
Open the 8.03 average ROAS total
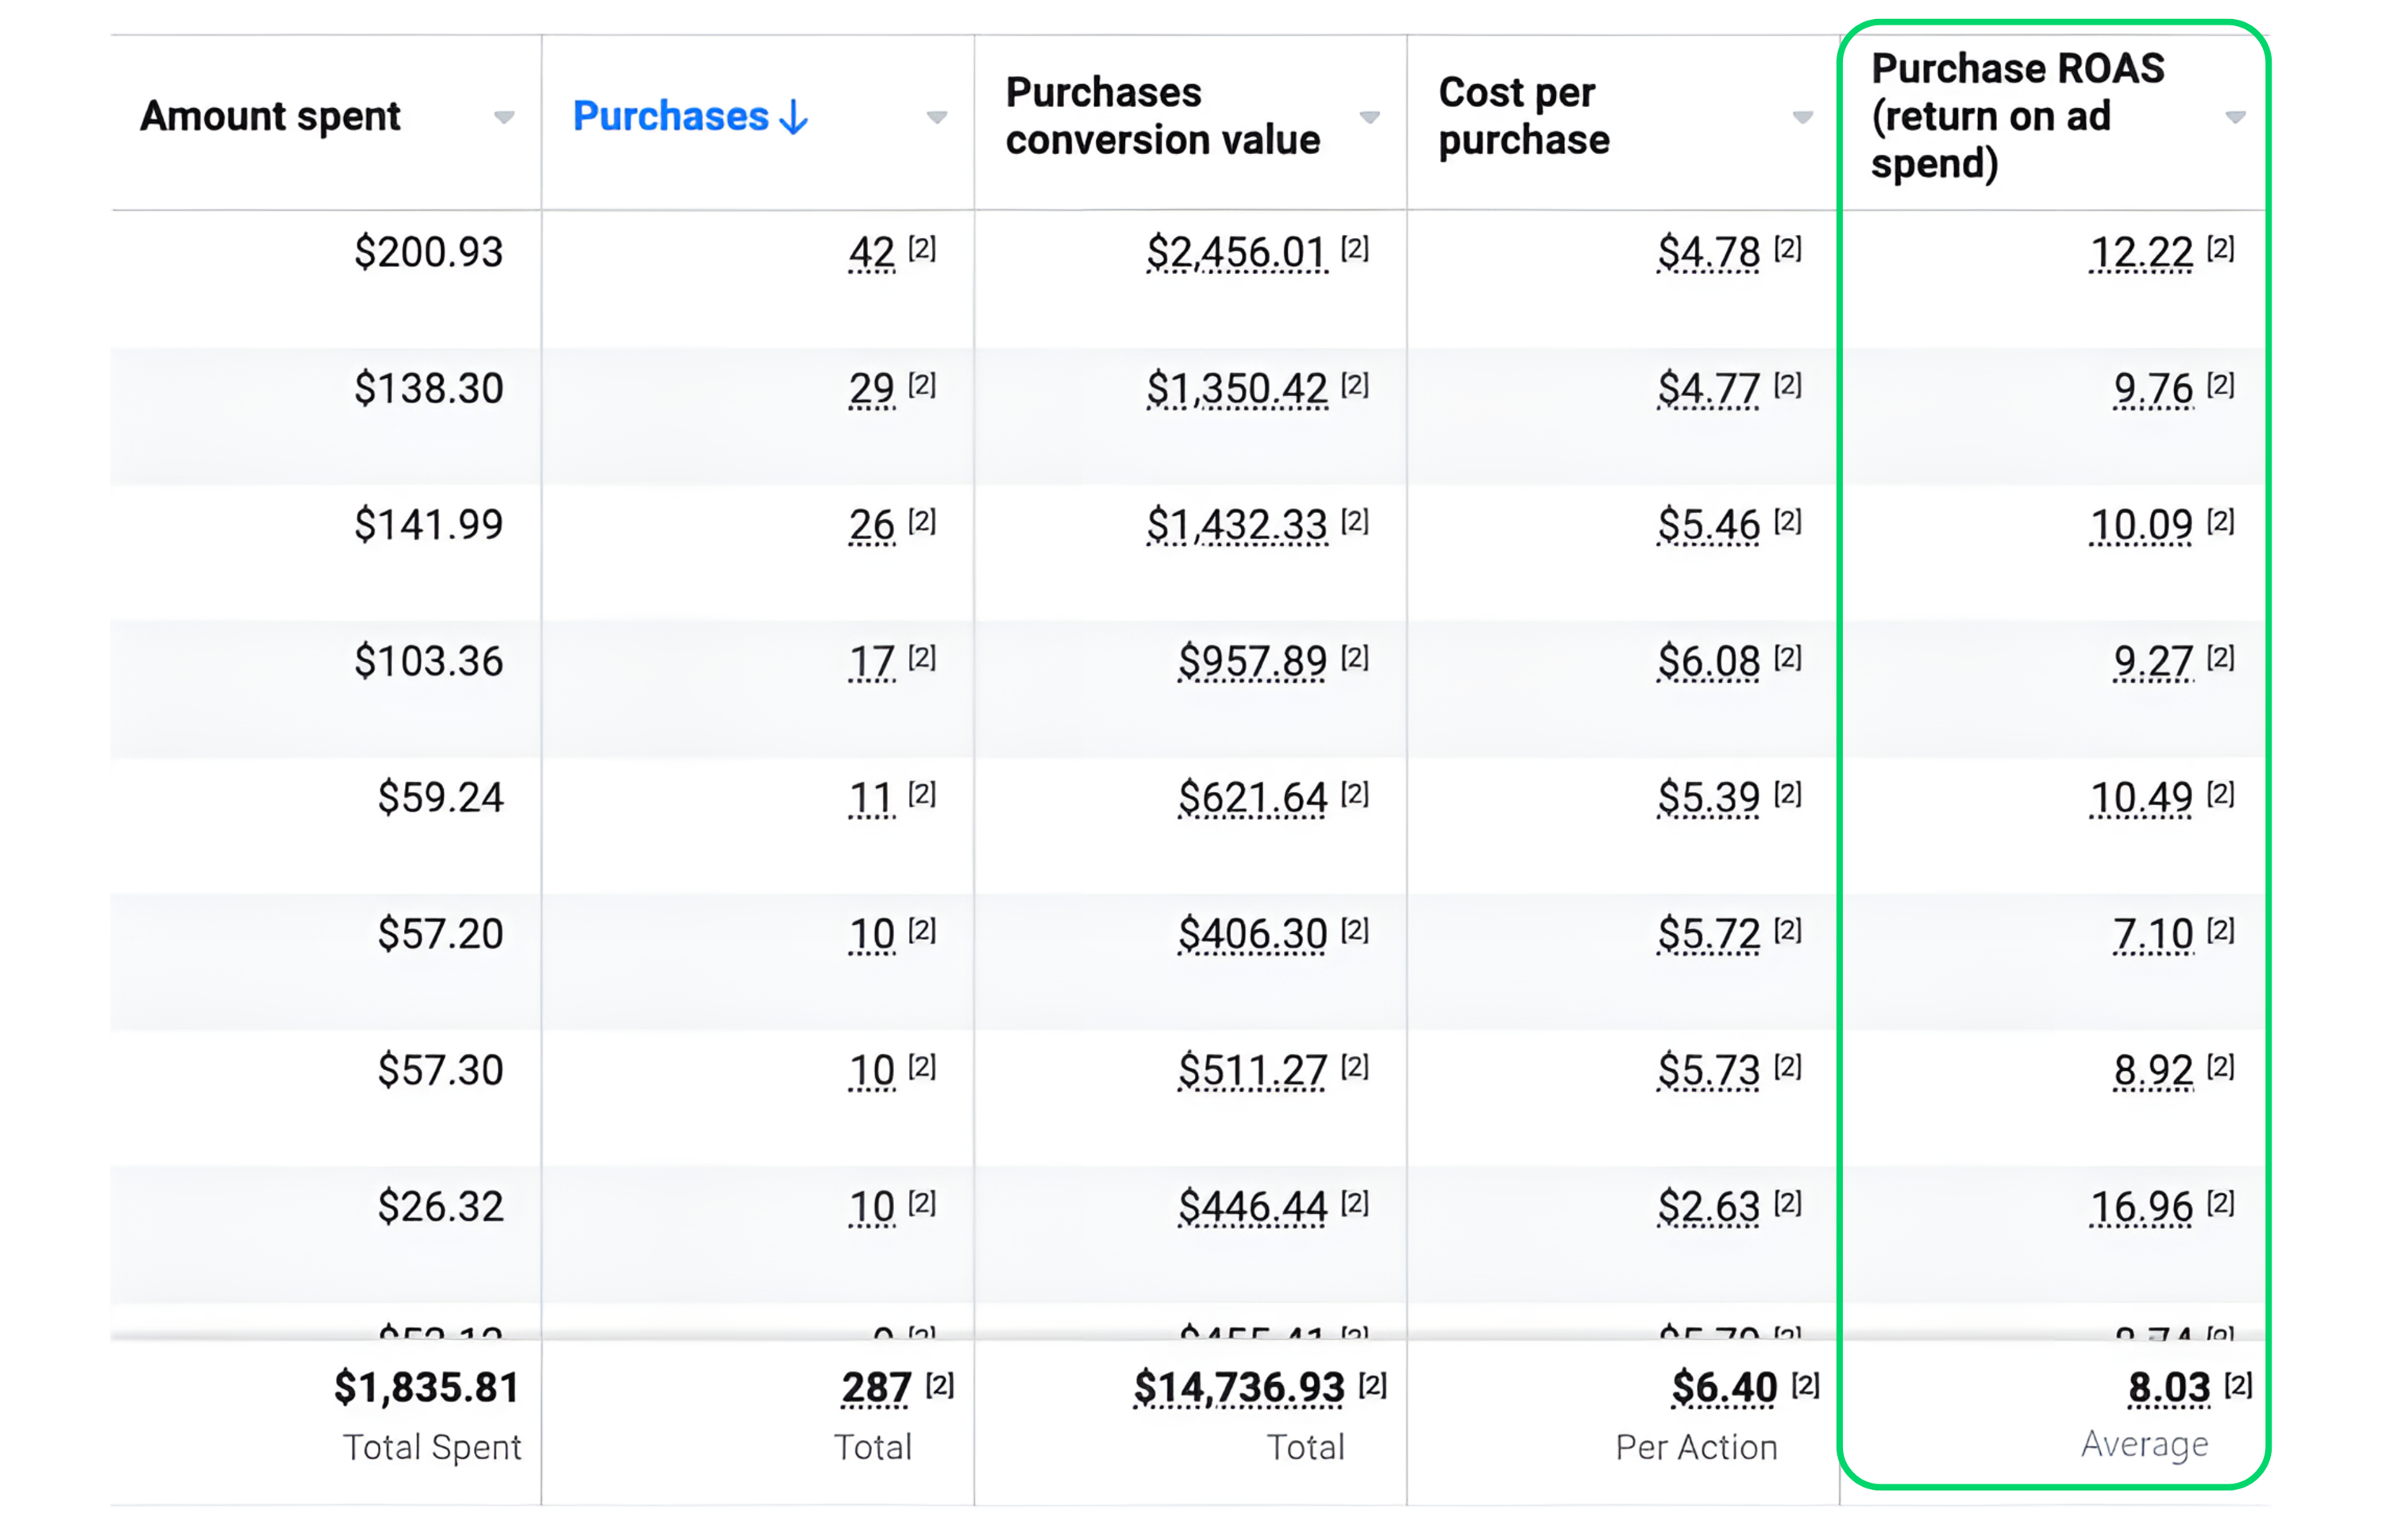point(2169,1388)
